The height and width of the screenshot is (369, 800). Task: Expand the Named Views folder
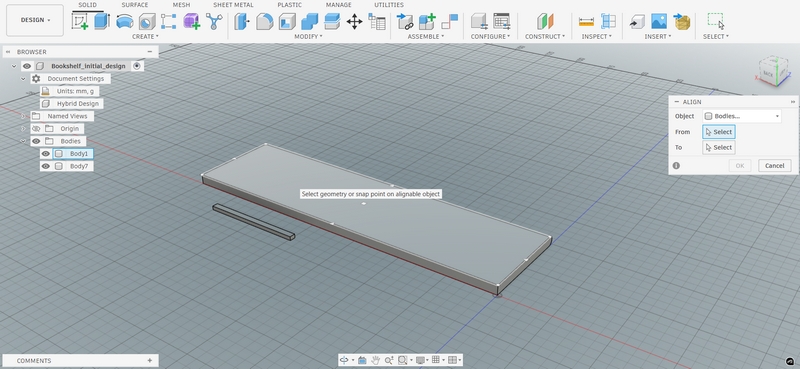(23, 116)
